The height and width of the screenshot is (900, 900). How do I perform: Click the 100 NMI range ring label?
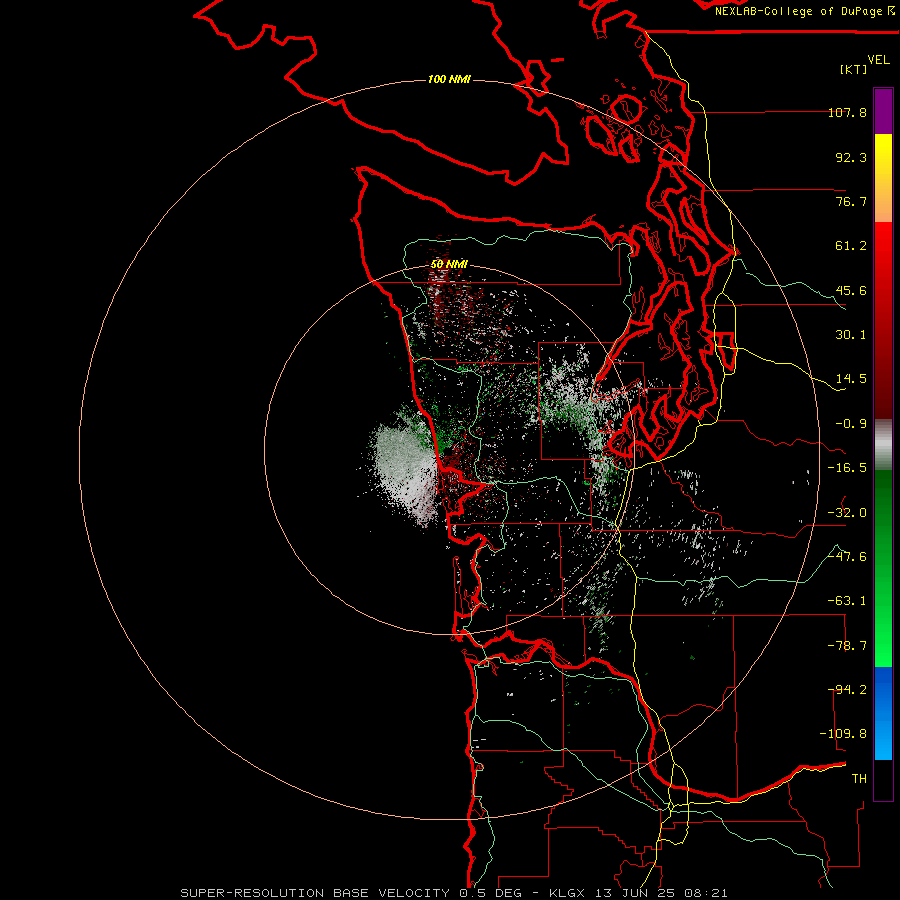(449, 79)
